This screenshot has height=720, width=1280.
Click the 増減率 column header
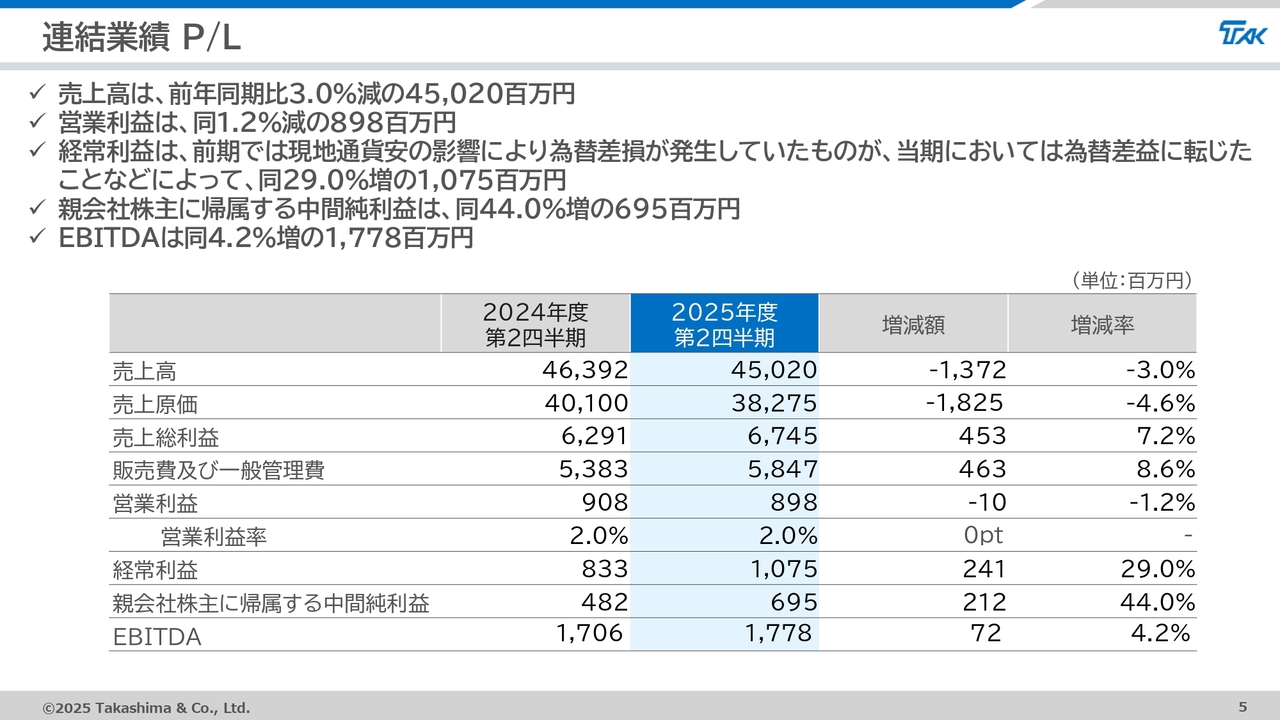coord(1102,324)
